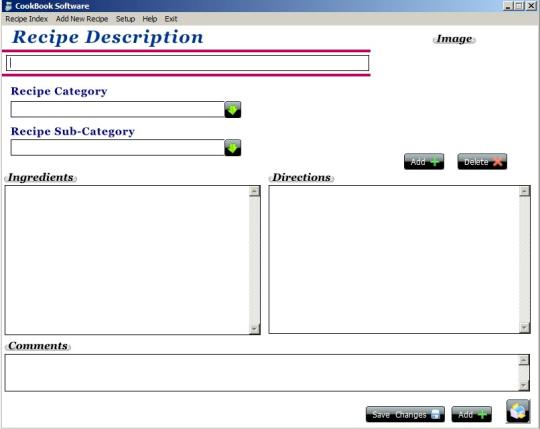Screen dimensions: 540x429
Task: Click the CookBook Software title bar icon
Action: coord(9,6)
